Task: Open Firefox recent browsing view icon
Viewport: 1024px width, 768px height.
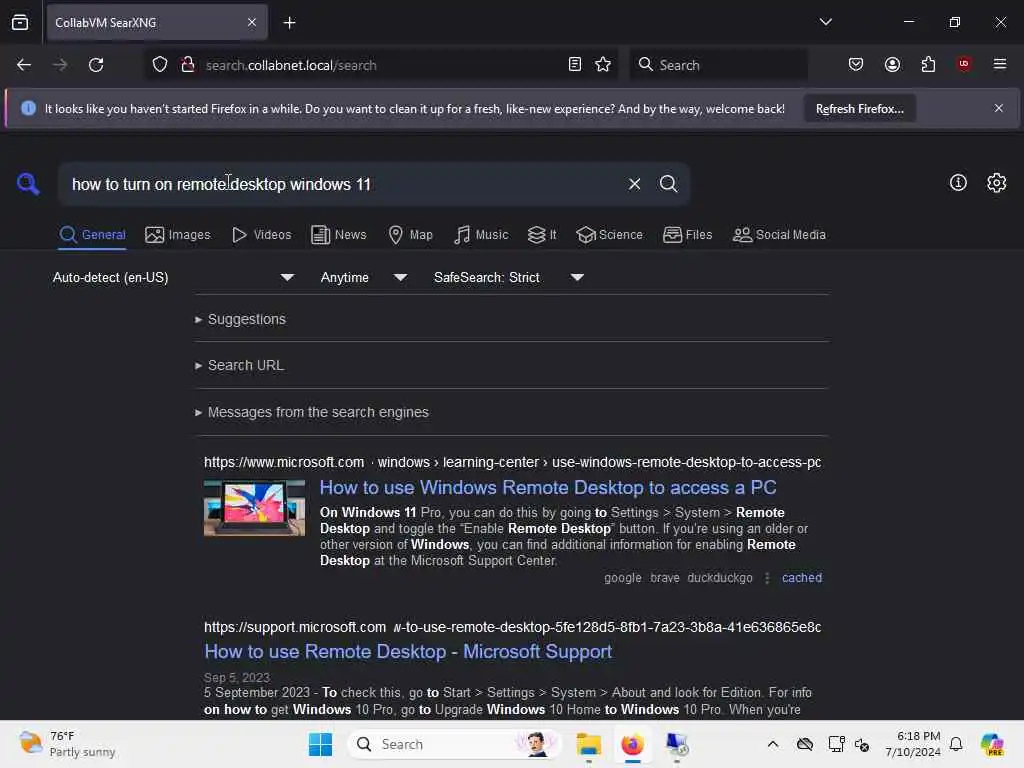Action: [x=20, y=23]
